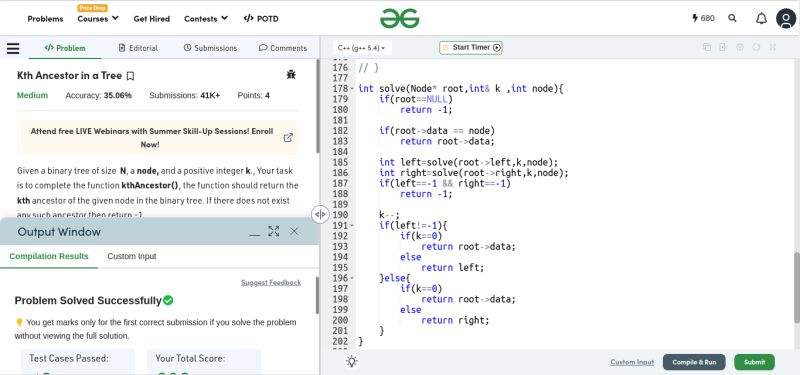Open Problems in the top navigation
800x375 pixels.
tap(45, 18)
